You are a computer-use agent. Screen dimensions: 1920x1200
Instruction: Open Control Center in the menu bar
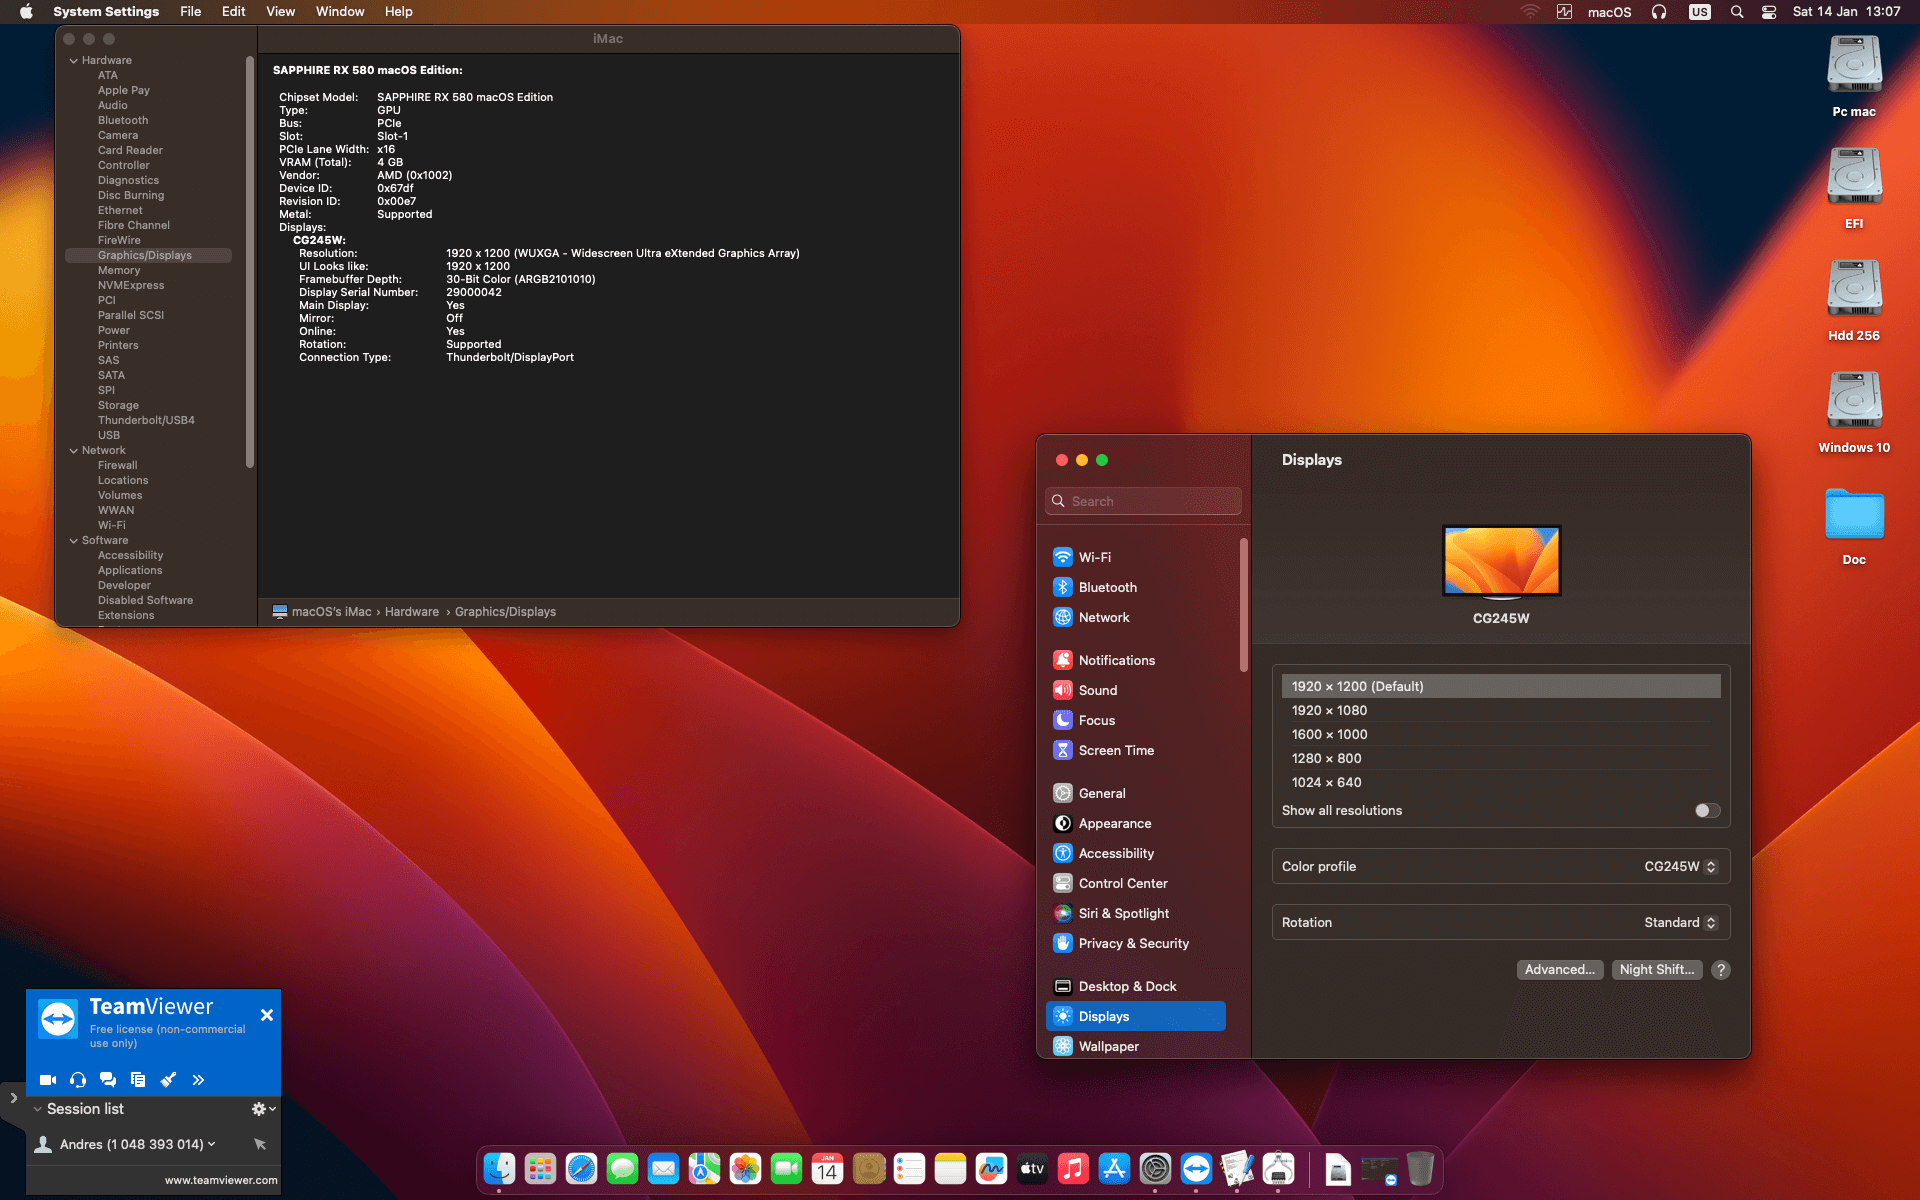tap(1769, 12)
